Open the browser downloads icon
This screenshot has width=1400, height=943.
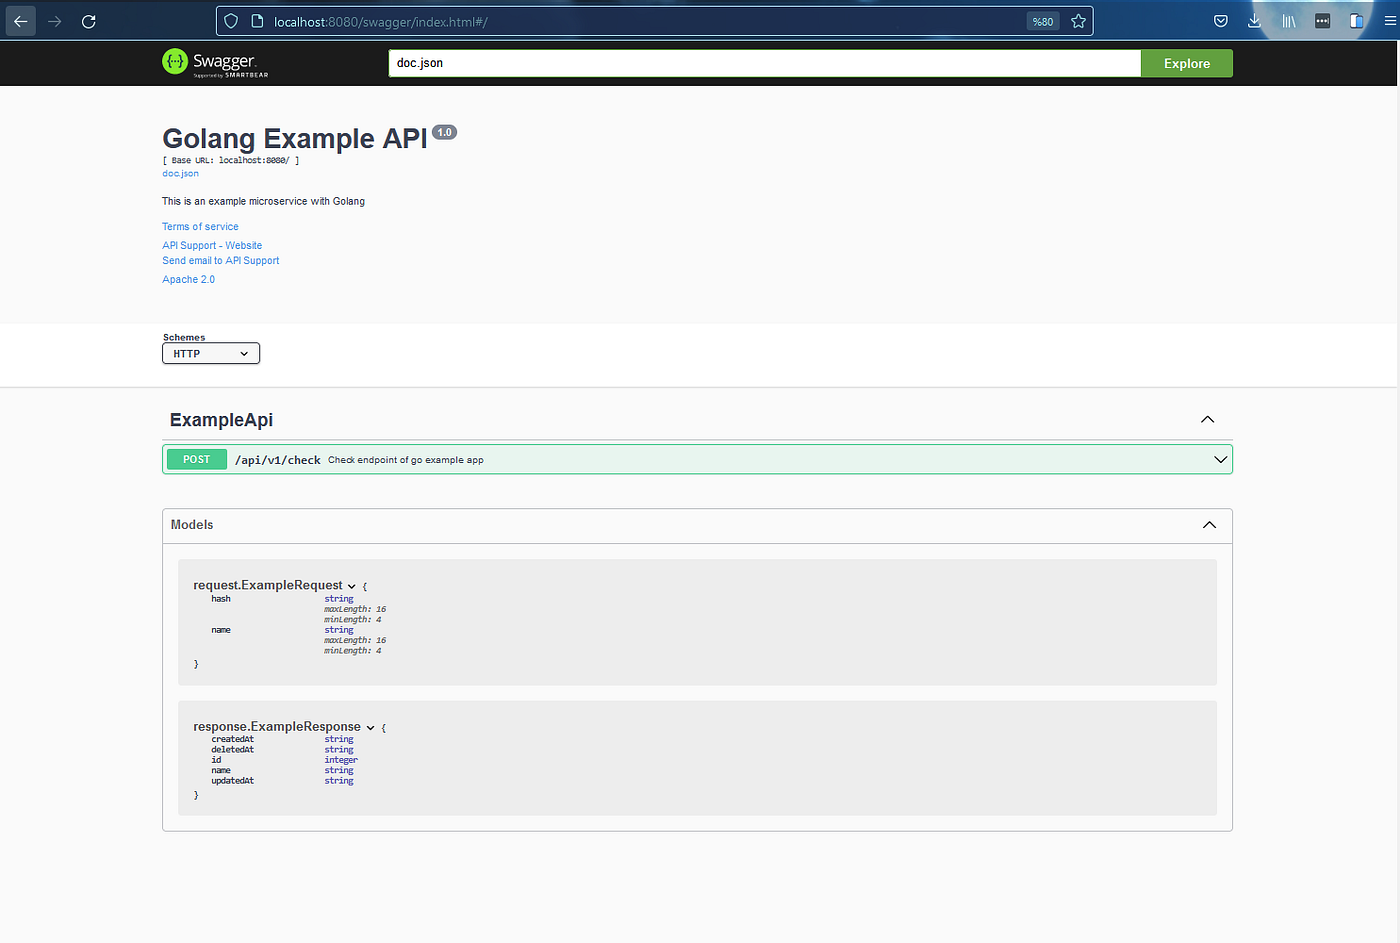pos(1254,21)
